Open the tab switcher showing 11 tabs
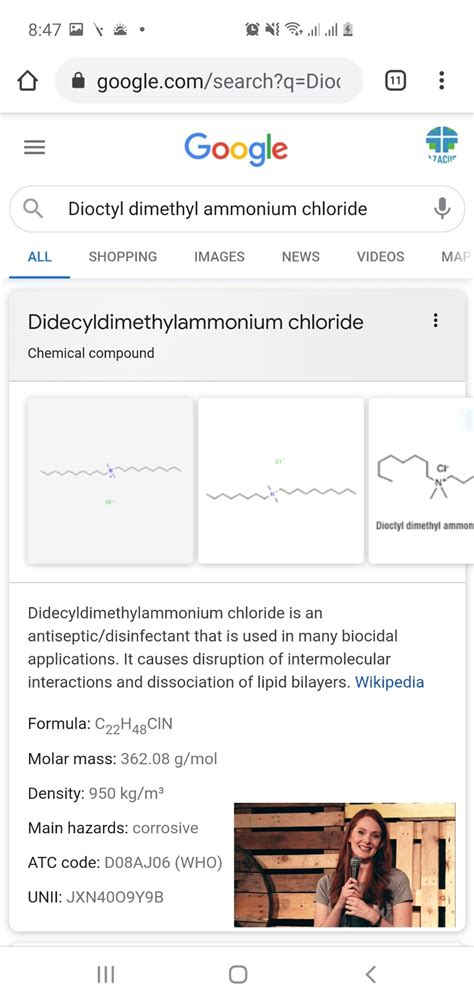The image size is (474, 1001). (x=395, y=80)
